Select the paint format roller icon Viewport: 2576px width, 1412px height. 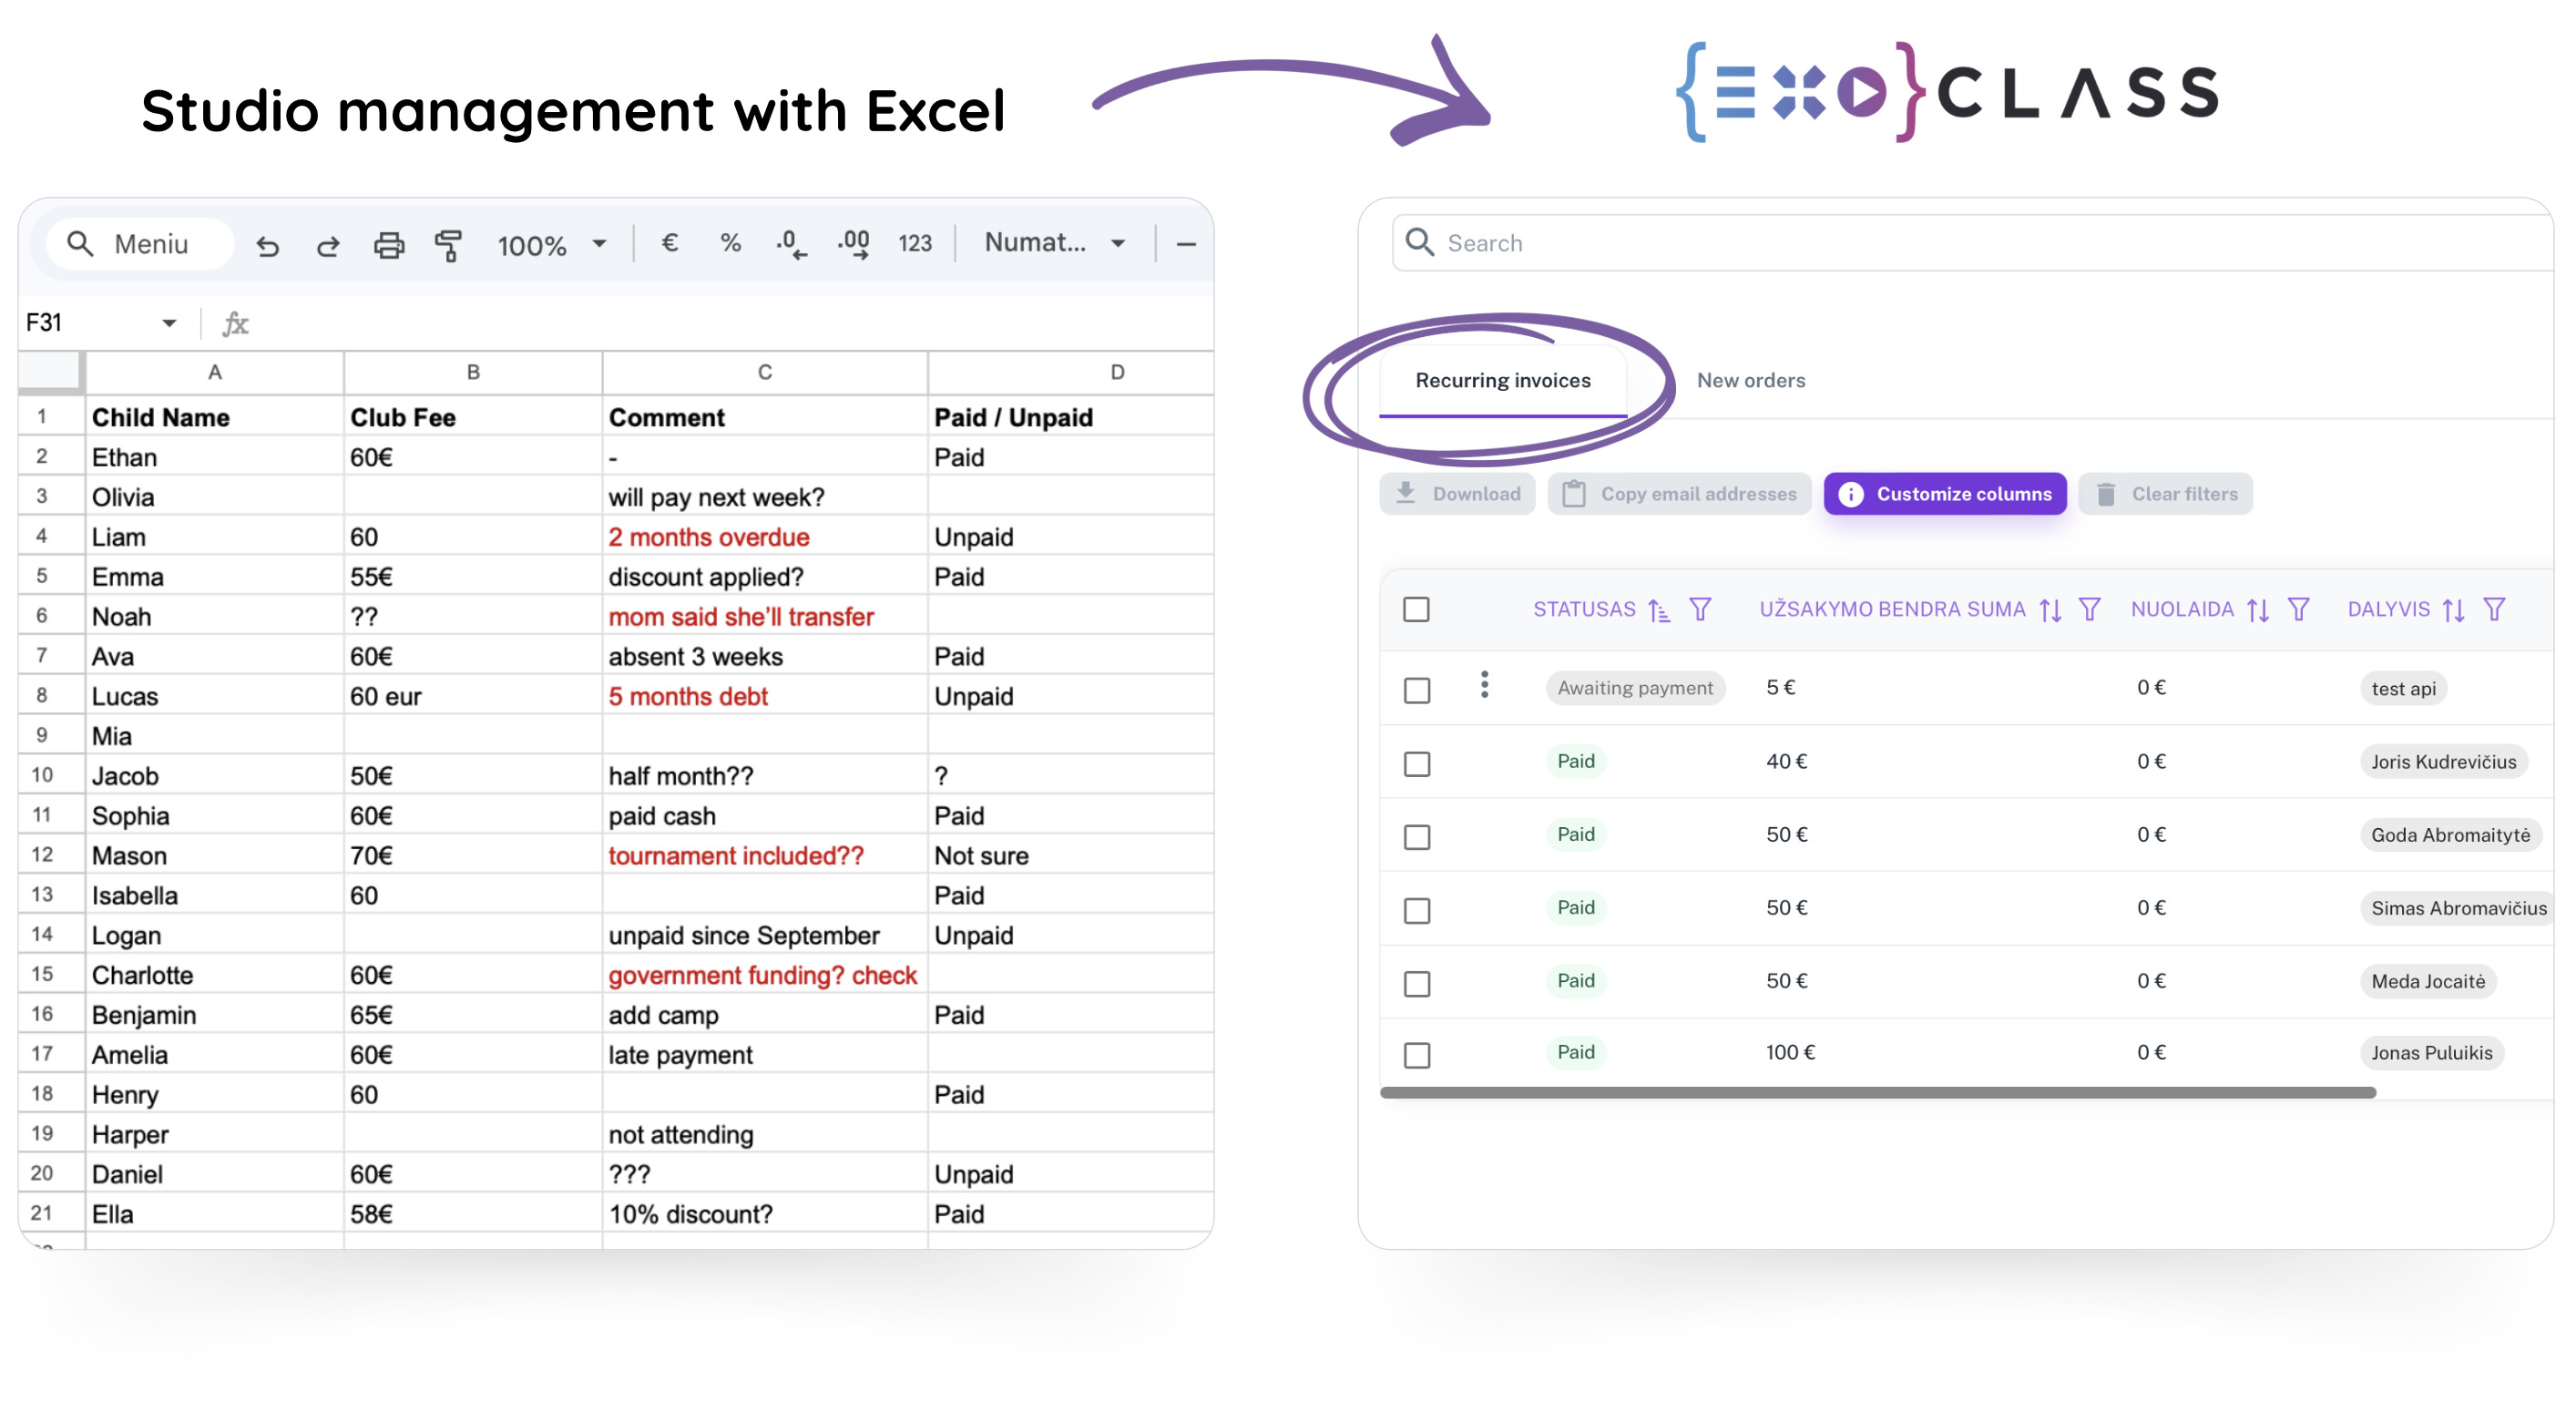(449, 245)
